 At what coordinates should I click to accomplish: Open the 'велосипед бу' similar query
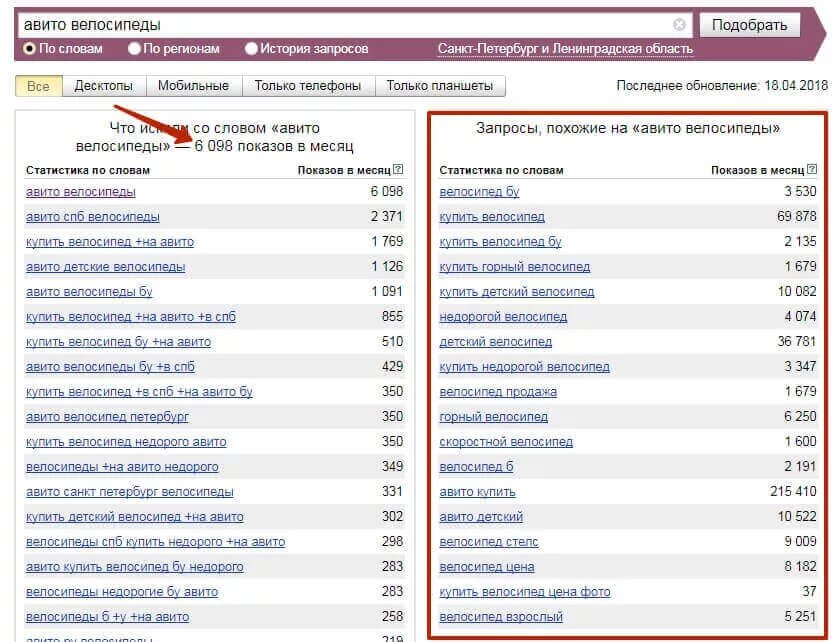[x=479, y=192]
